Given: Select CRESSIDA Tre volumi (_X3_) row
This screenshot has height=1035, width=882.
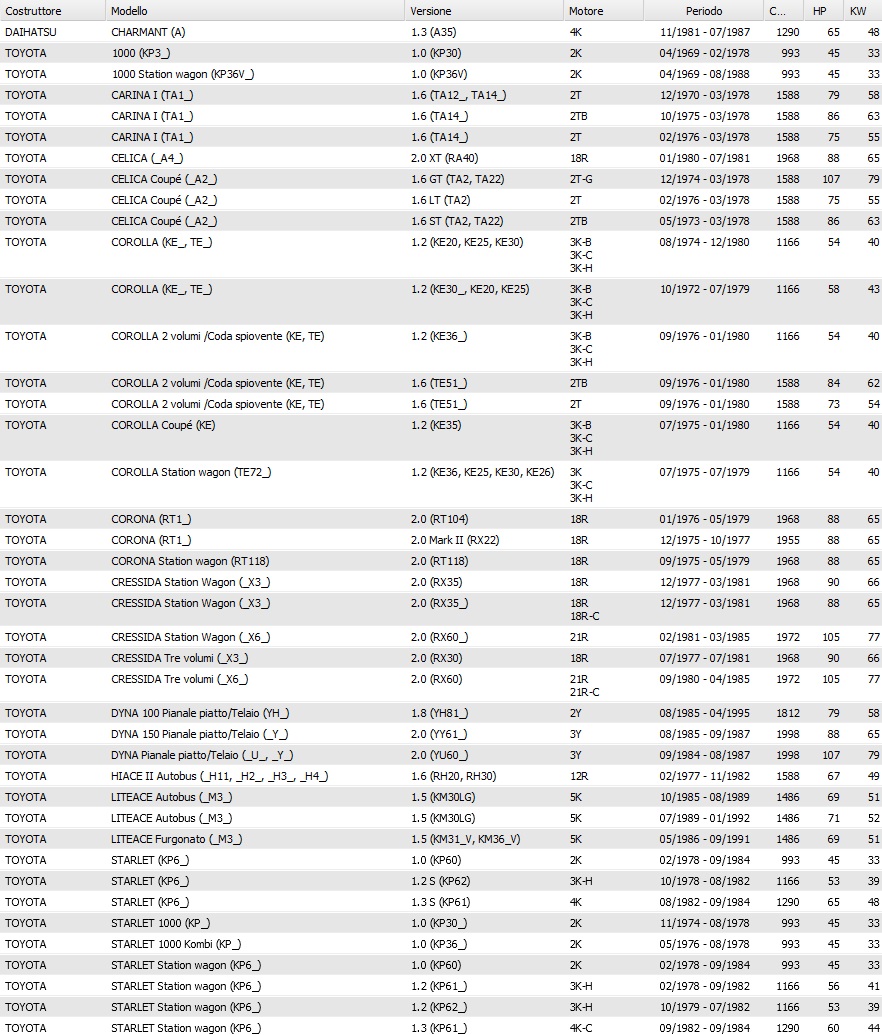Looking at the screenshot, I should tap(441, 658).
